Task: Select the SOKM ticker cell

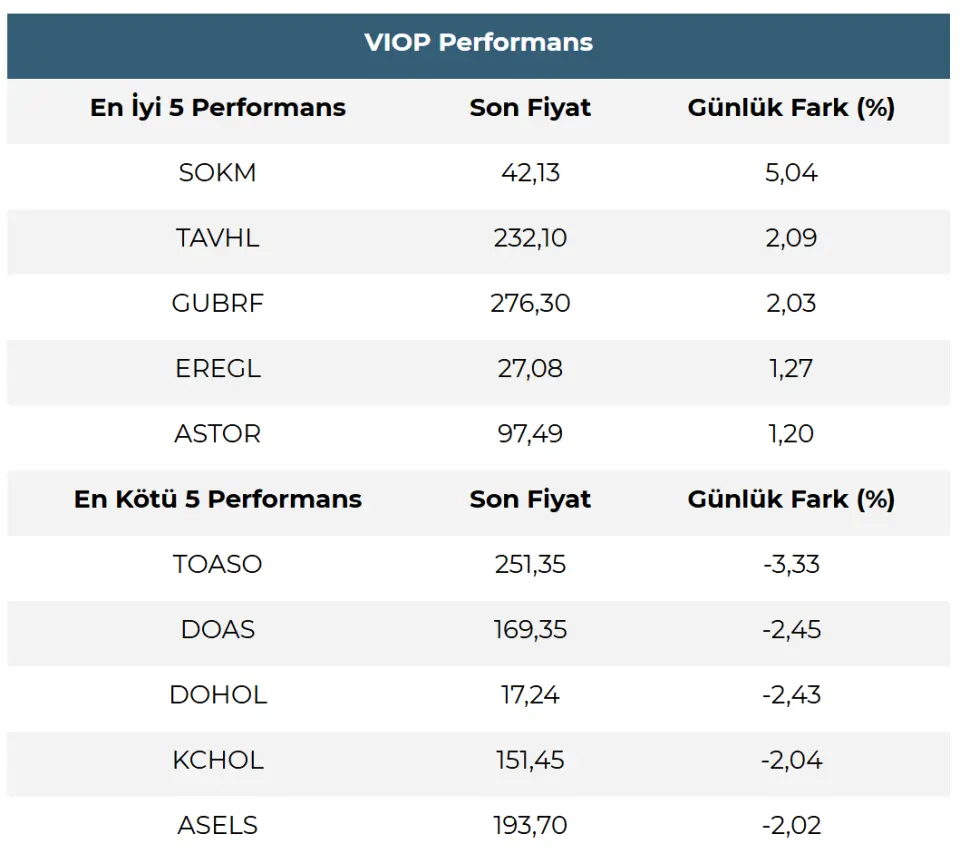Action: (x=218, y=173)
